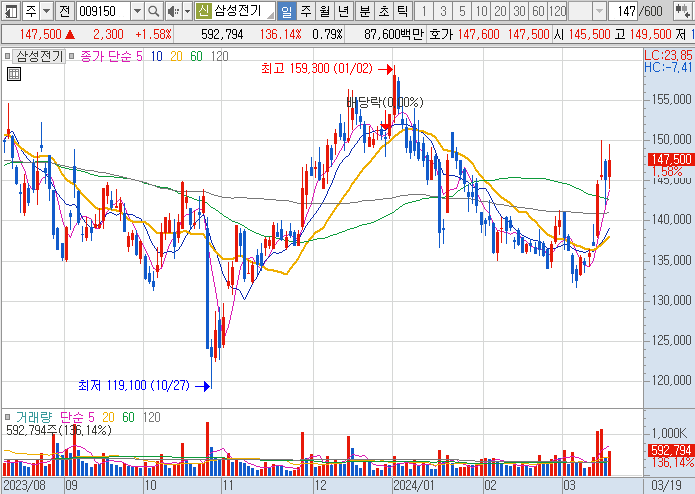Expand the 삼성전기 stock name box corner
695x494 pixels.
270,16
